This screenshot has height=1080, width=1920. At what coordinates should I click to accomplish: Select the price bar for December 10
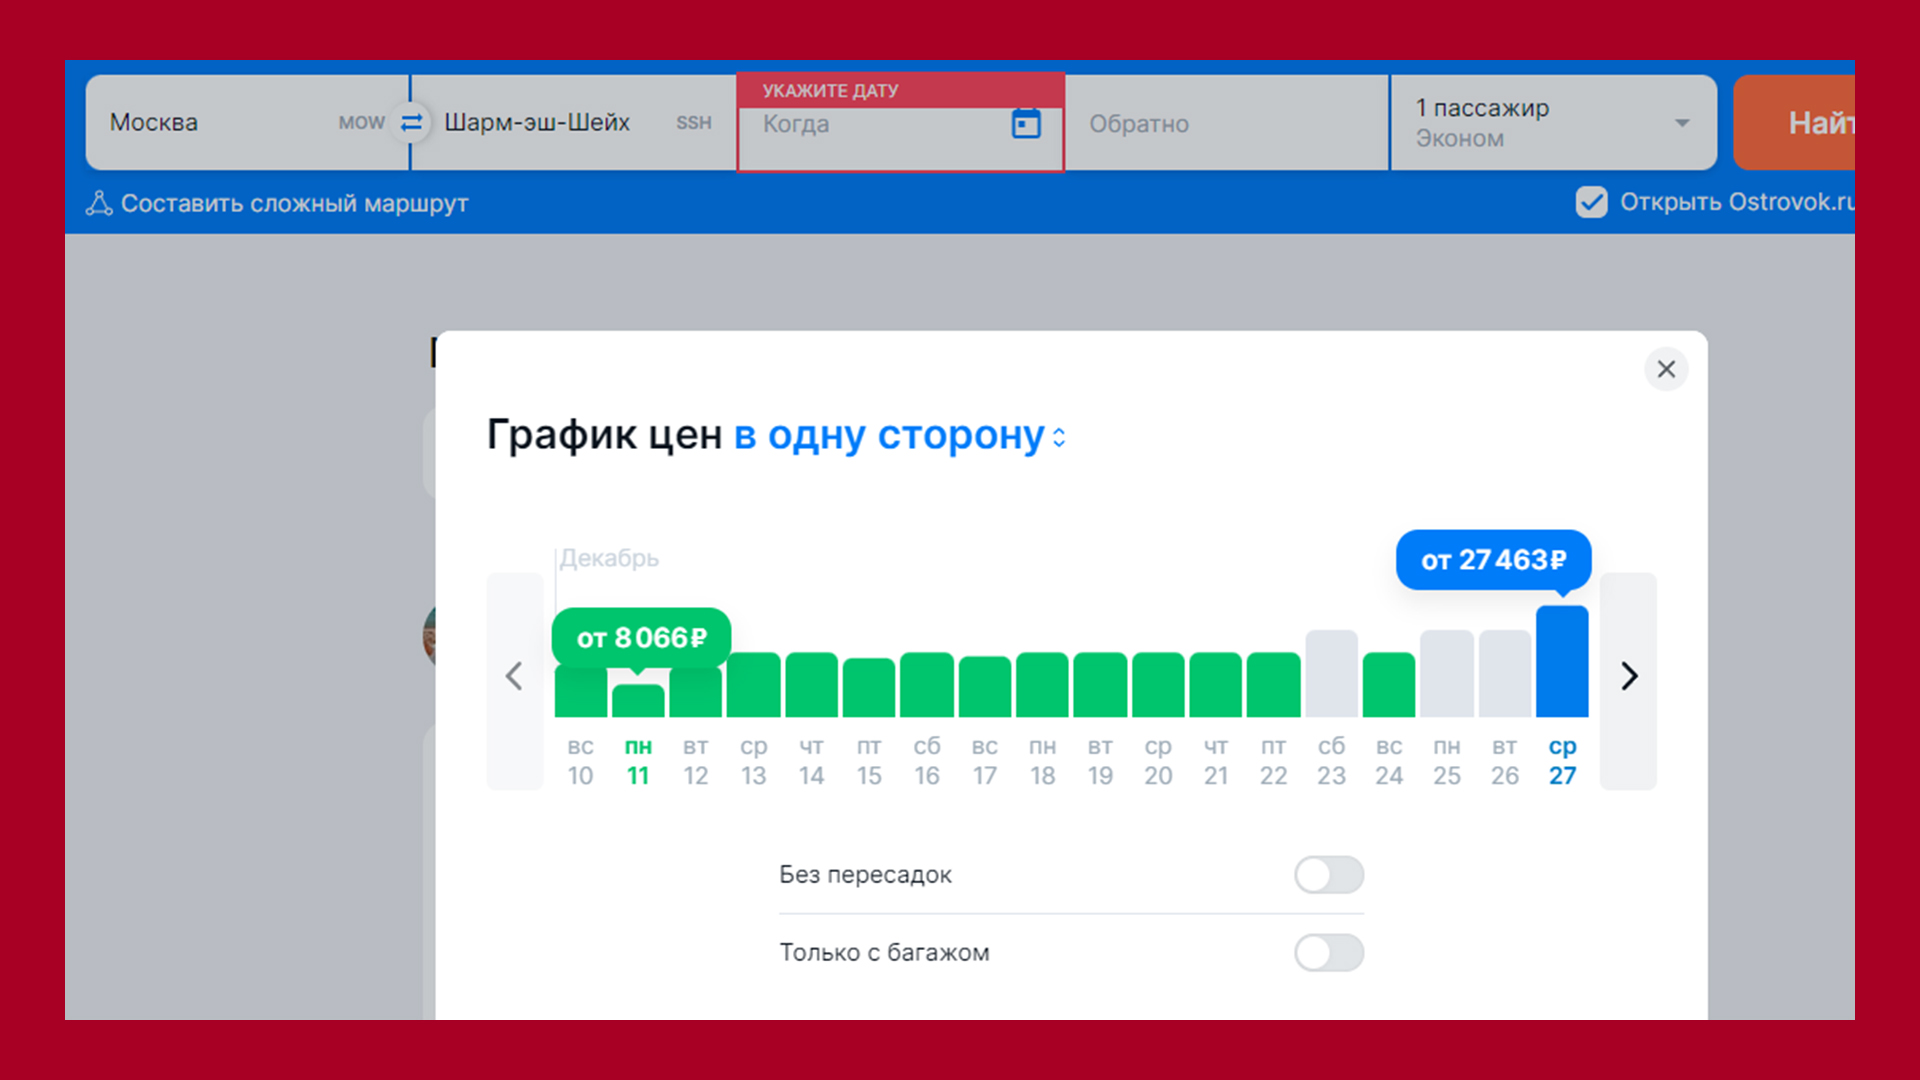[x=580, y=692]
